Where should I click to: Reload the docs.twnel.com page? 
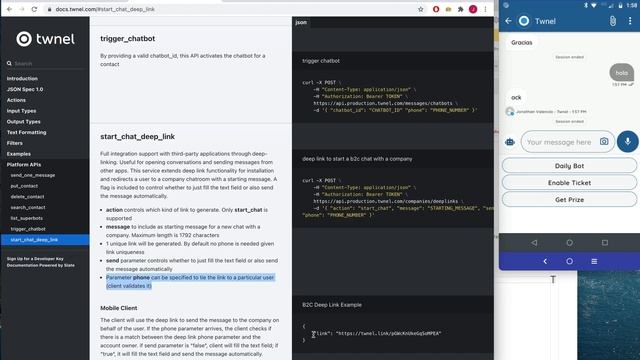34,9
